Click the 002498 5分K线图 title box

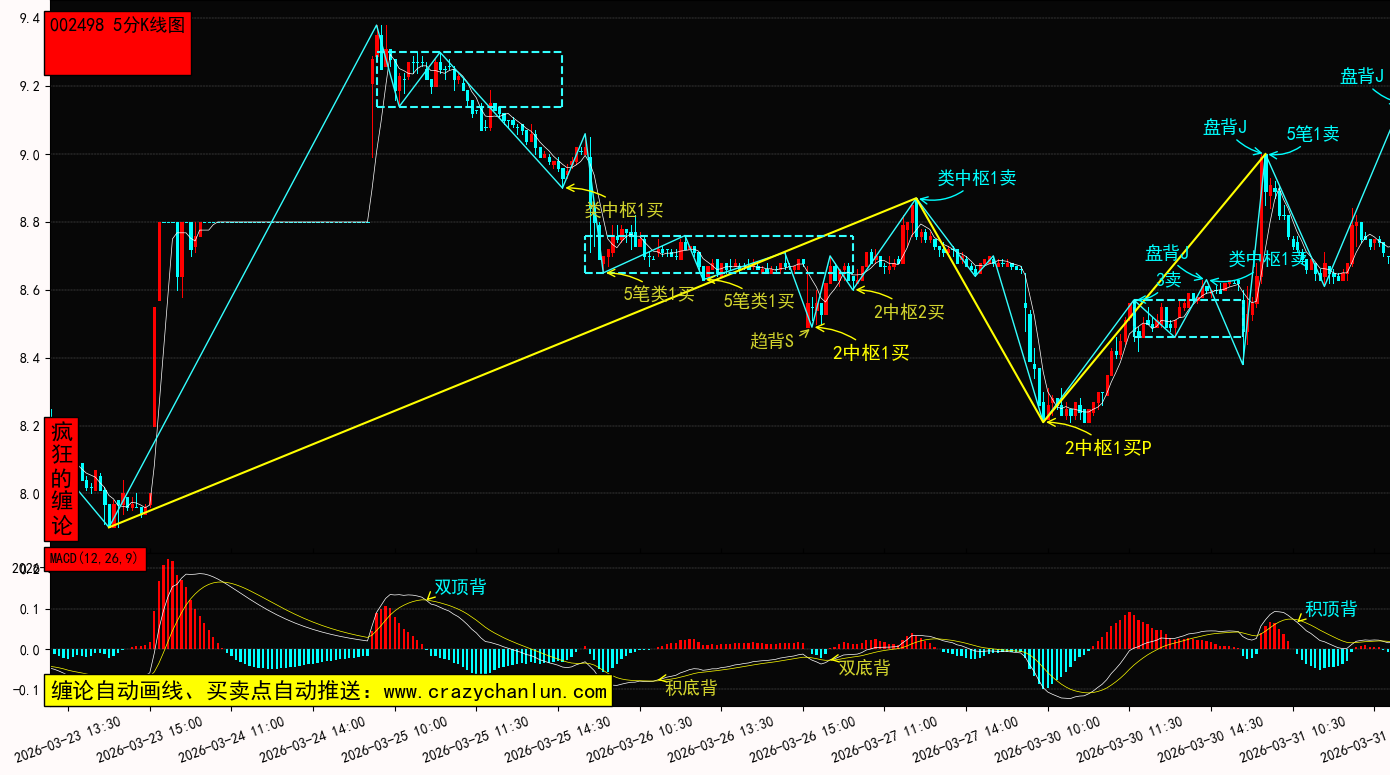pyautogui.click(x=119, y=44)
